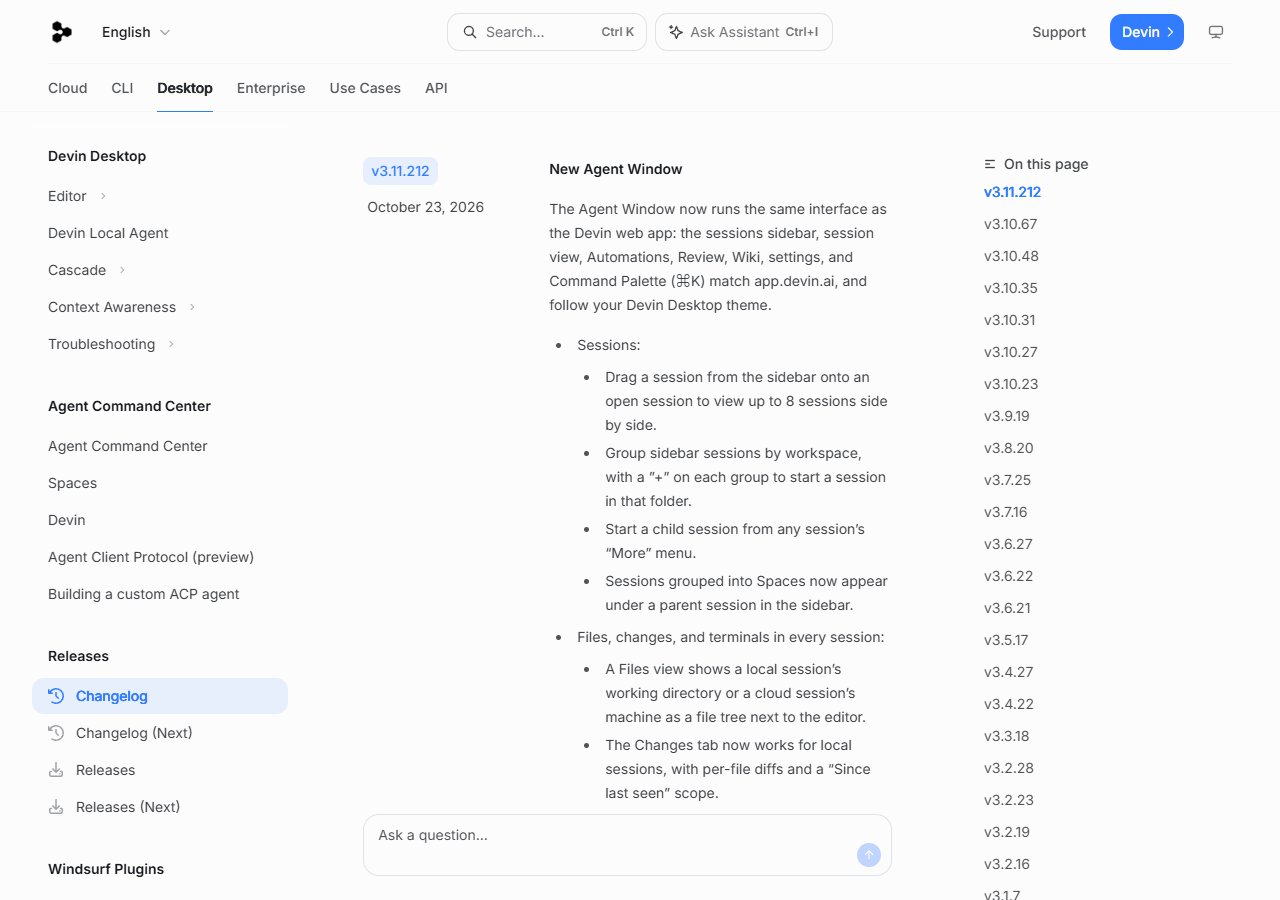
Task: Open Building a custom ACP agent
Action: [x=144, y=594]
